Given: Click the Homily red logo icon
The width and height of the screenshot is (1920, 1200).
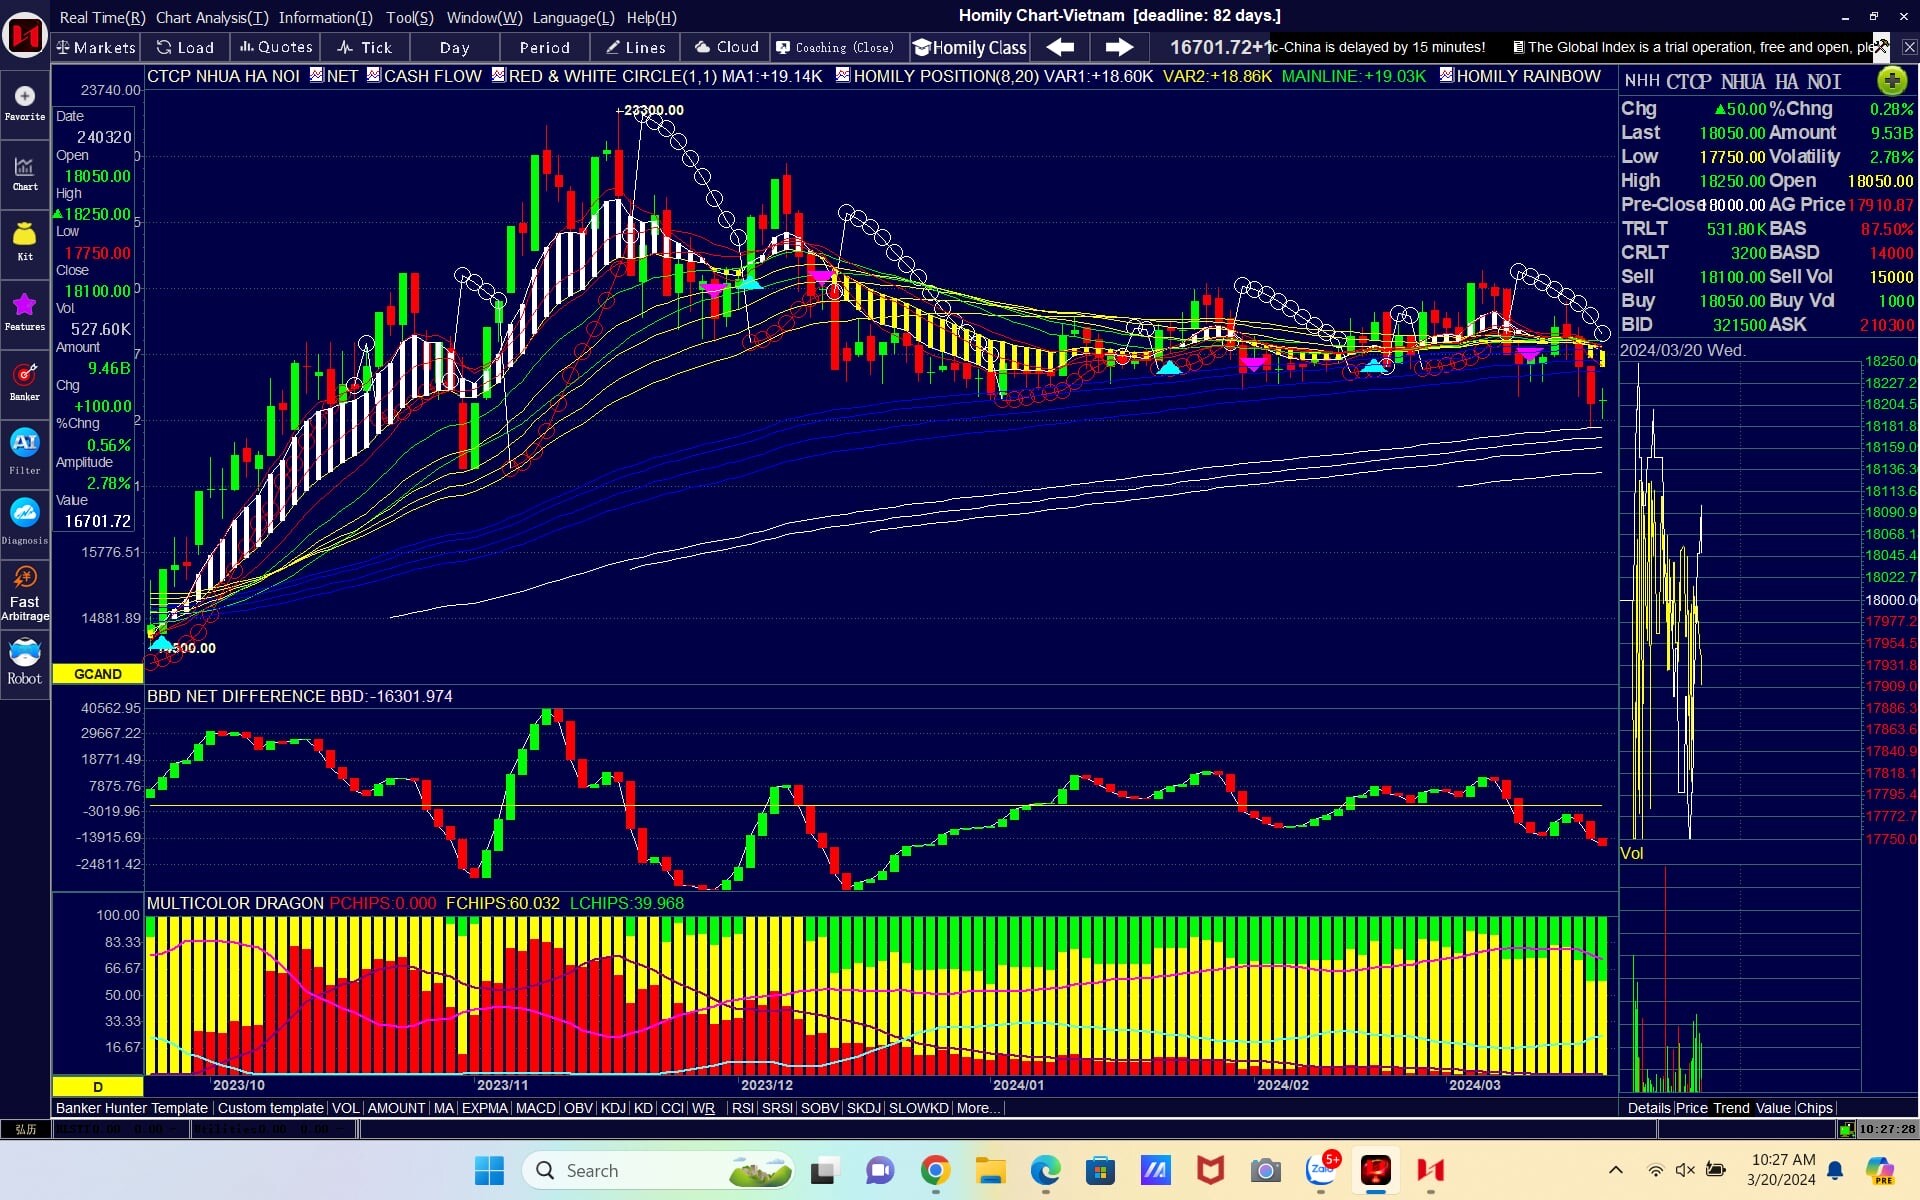Looking at the screenshot, I should pyautogui.click(x=25, y=36).
